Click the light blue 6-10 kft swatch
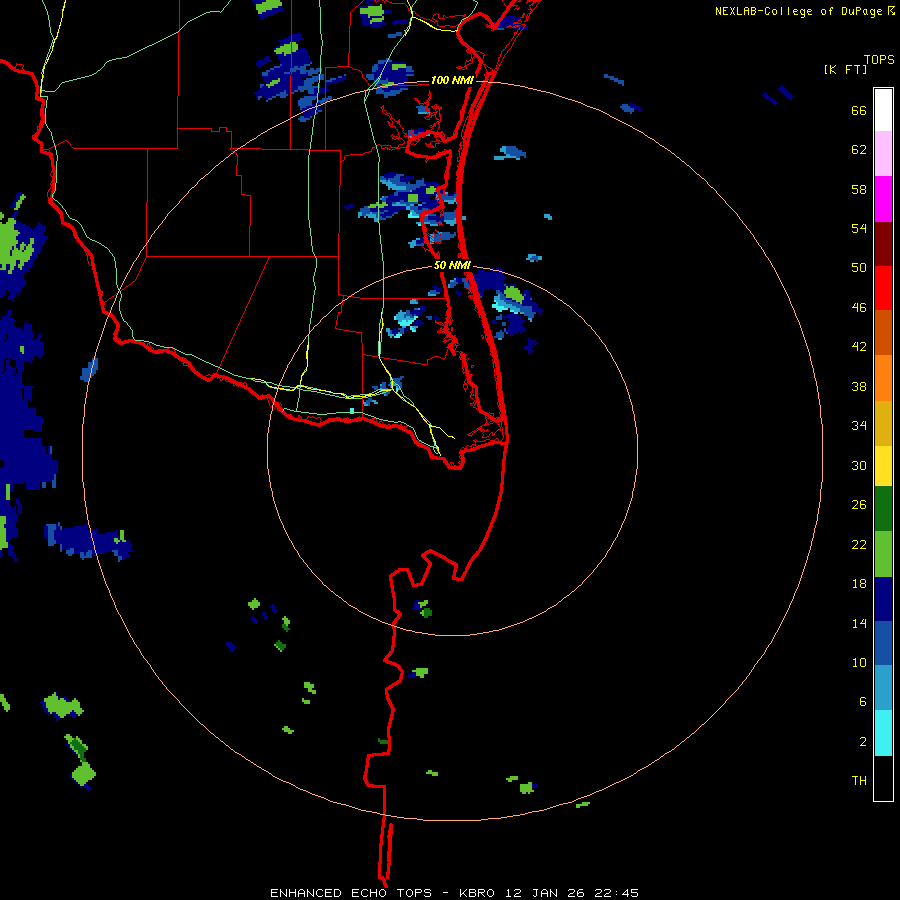 [x=883, y=688]
